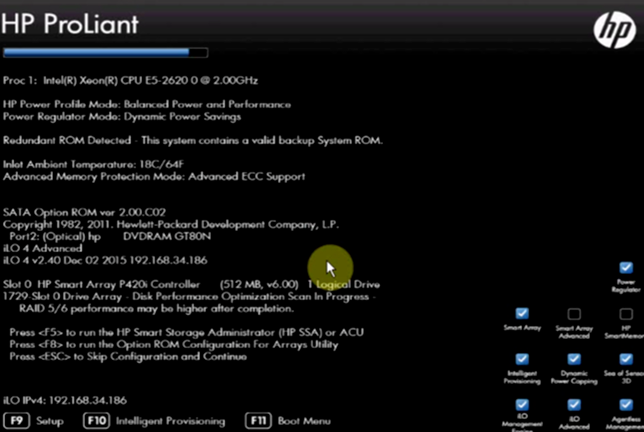Click the 'Press <F8> to run the Option ROM Configuration' line
The width and height of the screenshot is (644, 432).
coord(174,344)
